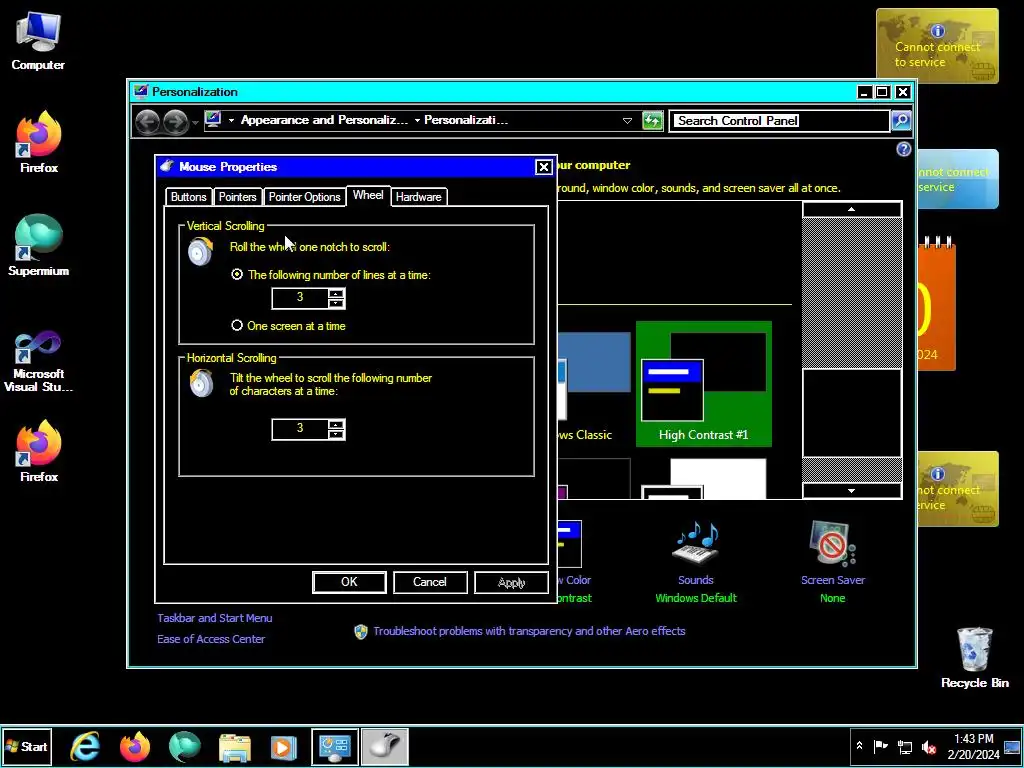Launch Windows Media Player from the taskbar
This screenshot has height=768, width=1024.
click(283, 746)
